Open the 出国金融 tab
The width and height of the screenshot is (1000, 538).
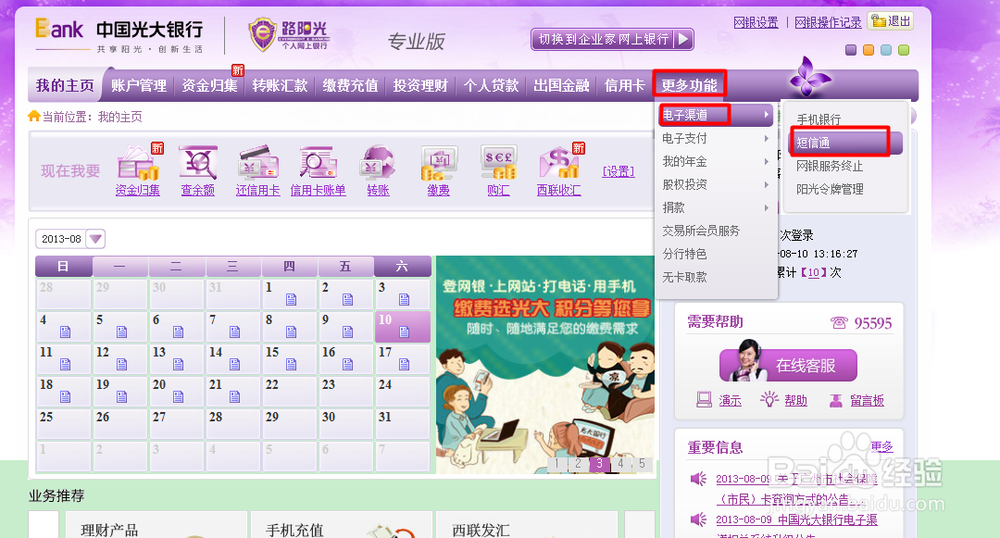coord(561,85)
